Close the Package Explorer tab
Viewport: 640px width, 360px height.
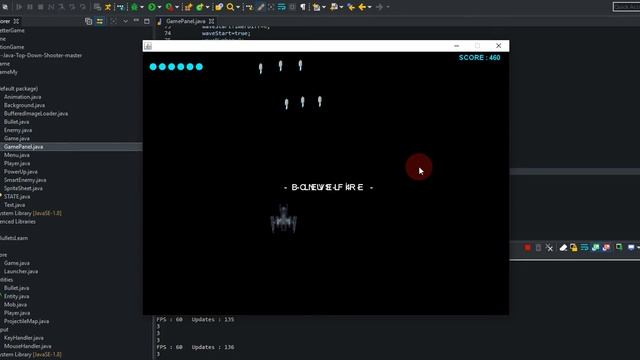pyautogui.click(x=16, y=21)
